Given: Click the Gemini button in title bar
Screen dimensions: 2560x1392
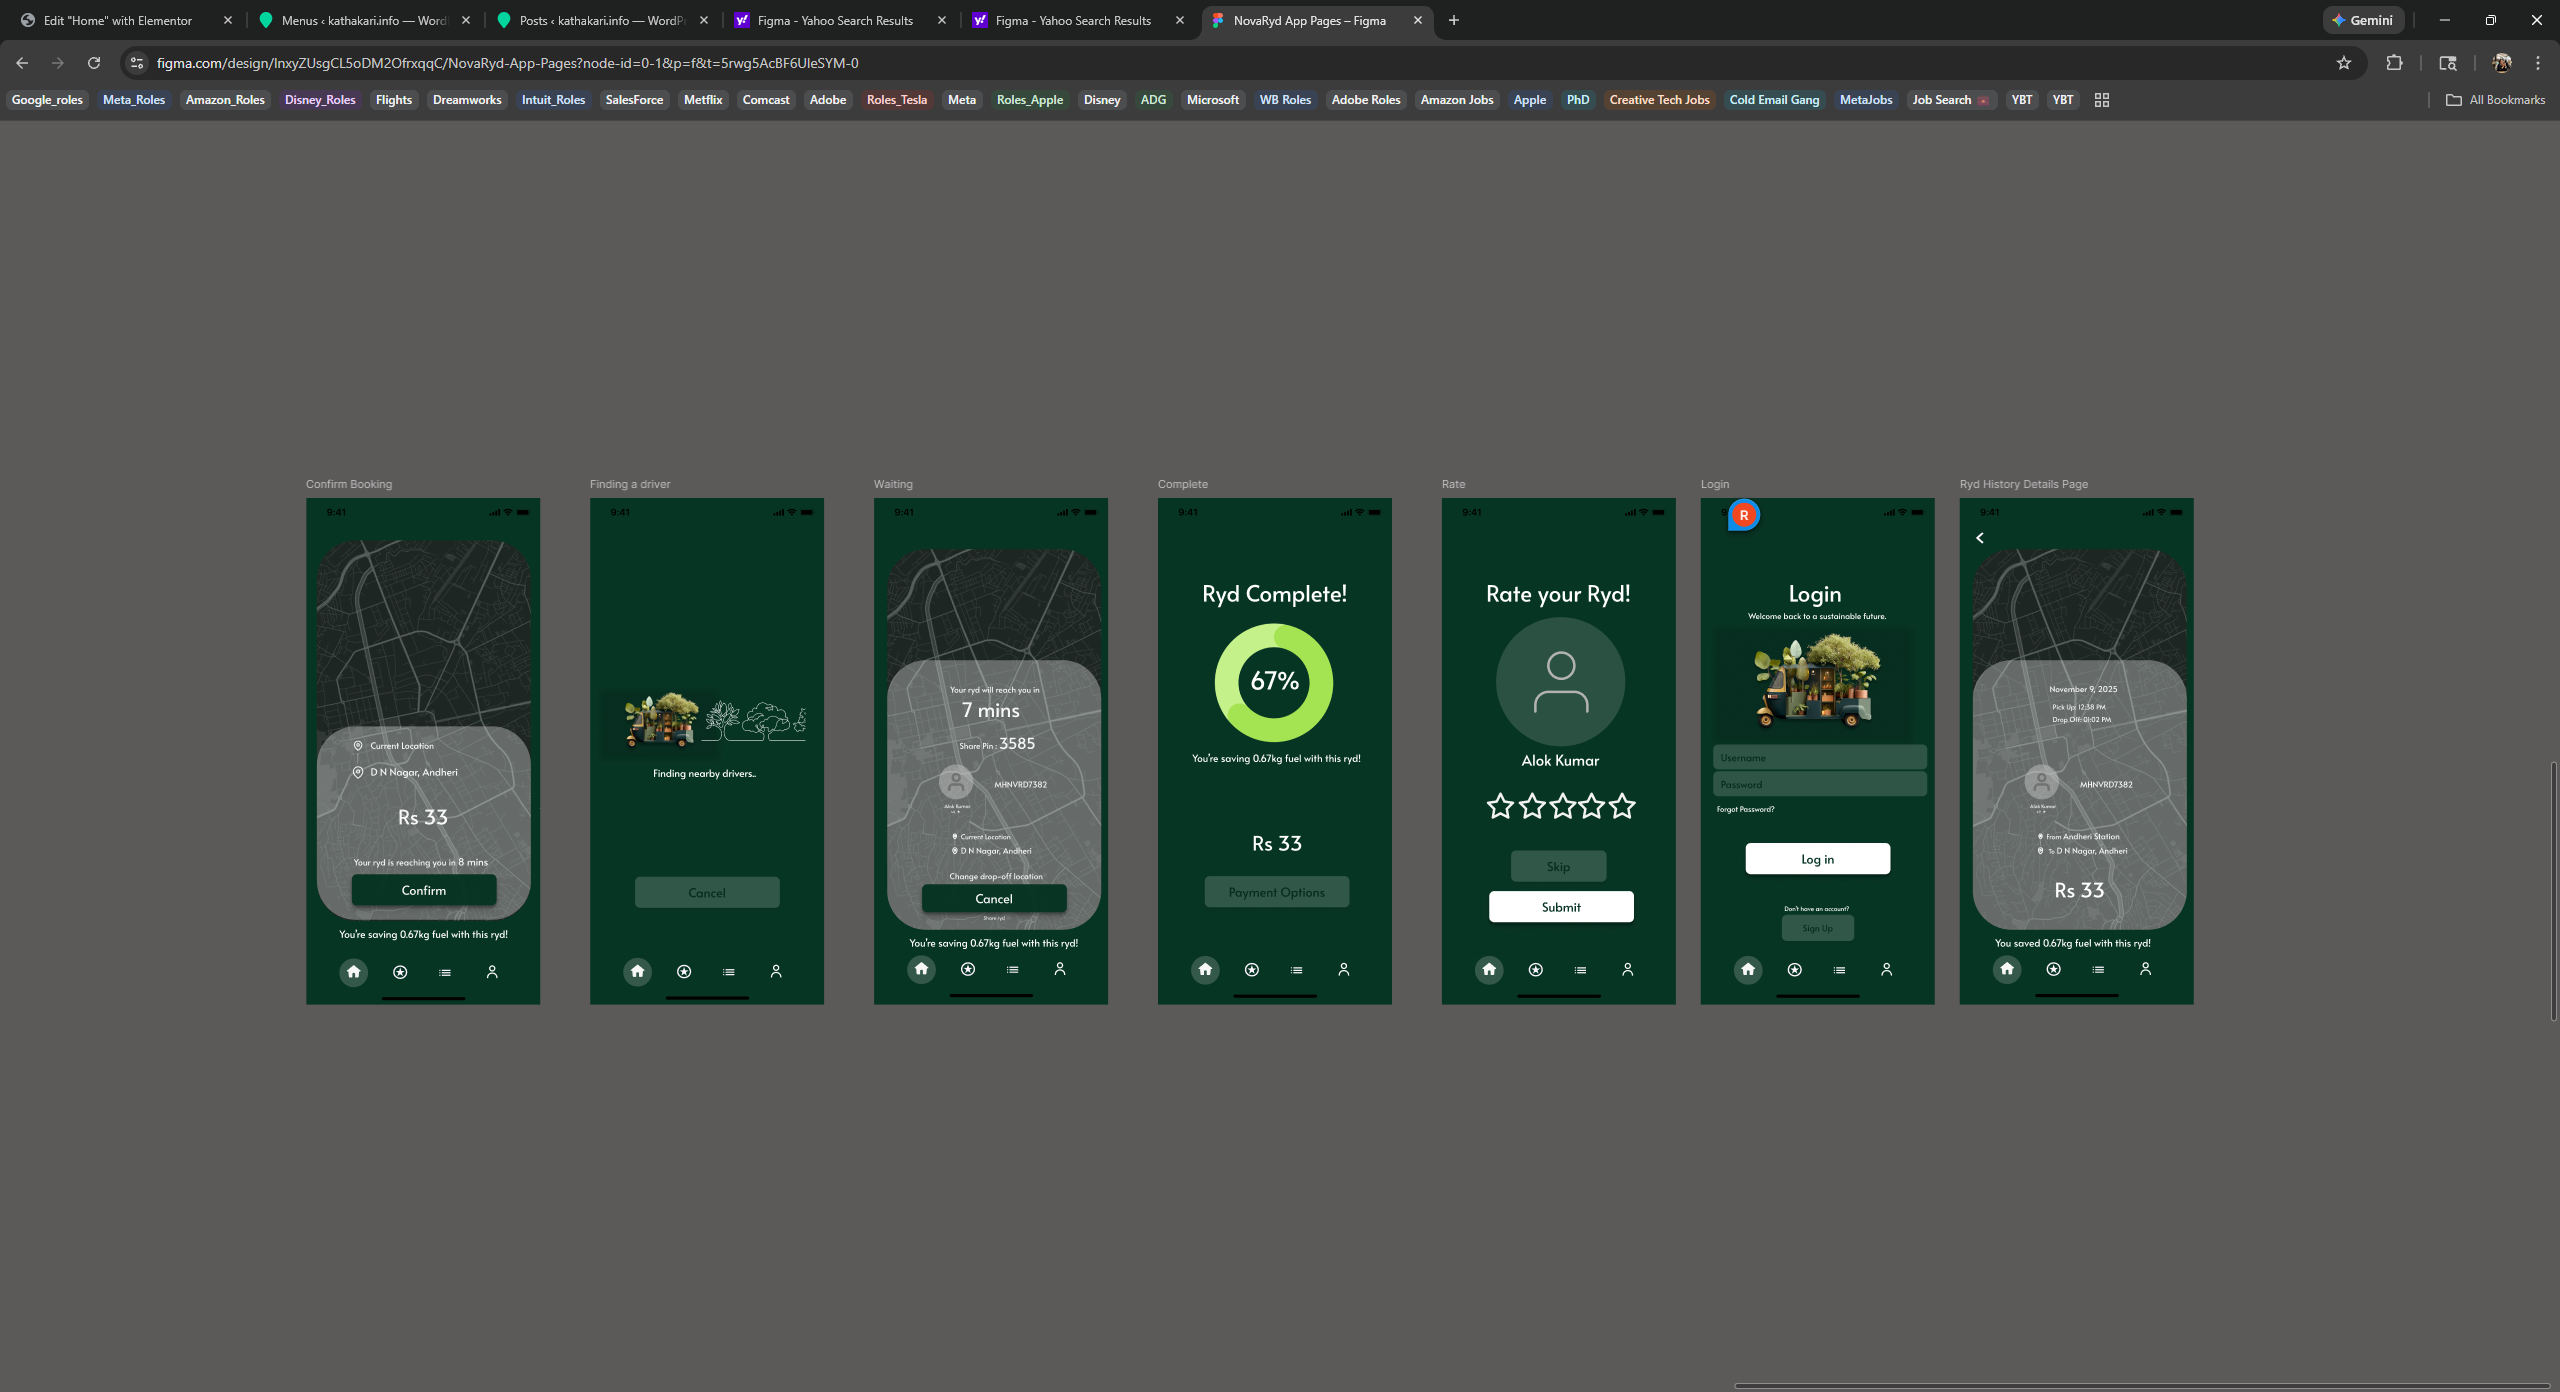Looking at the screenshot, I should tap(2363, 20).
